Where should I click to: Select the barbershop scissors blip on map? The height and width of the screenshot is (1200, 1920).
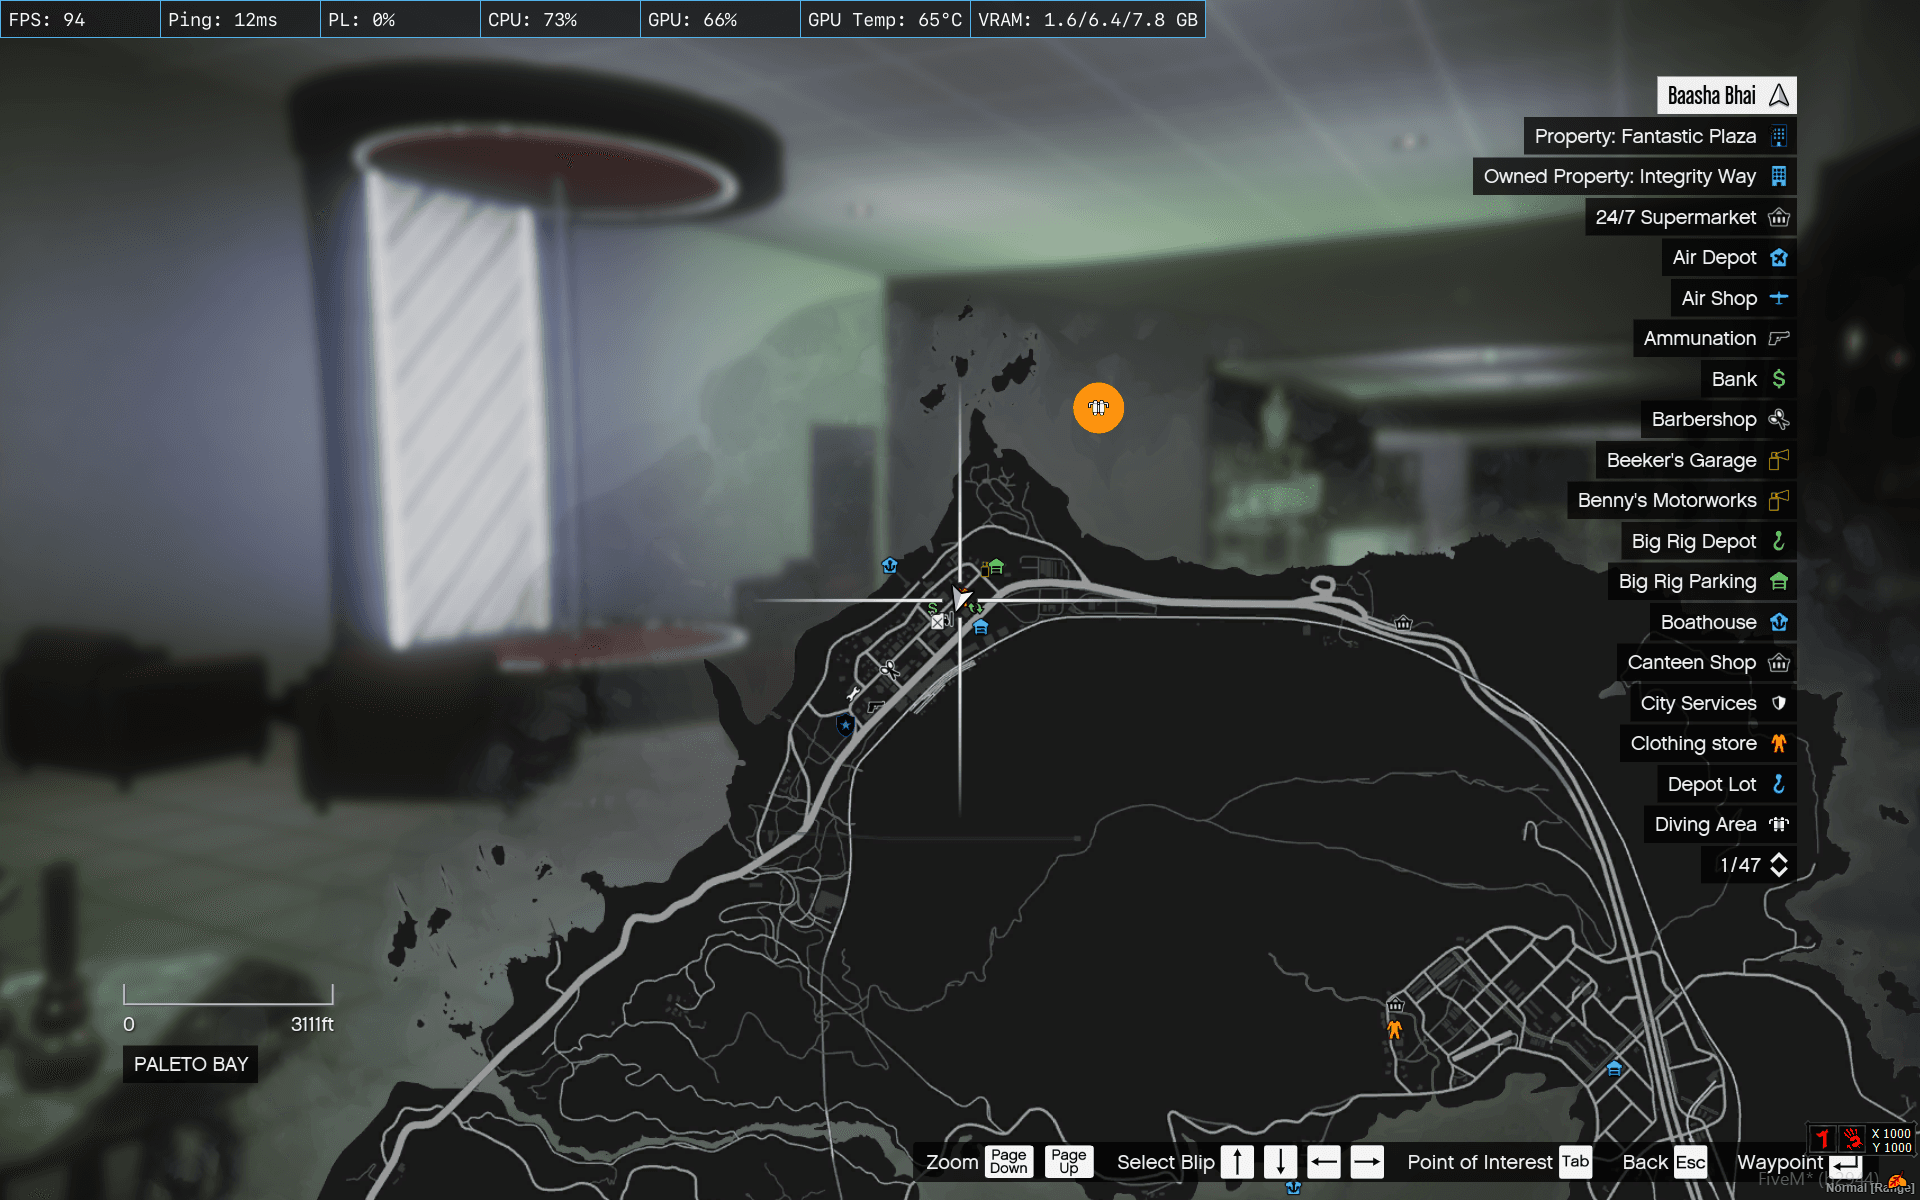(889, 669)
